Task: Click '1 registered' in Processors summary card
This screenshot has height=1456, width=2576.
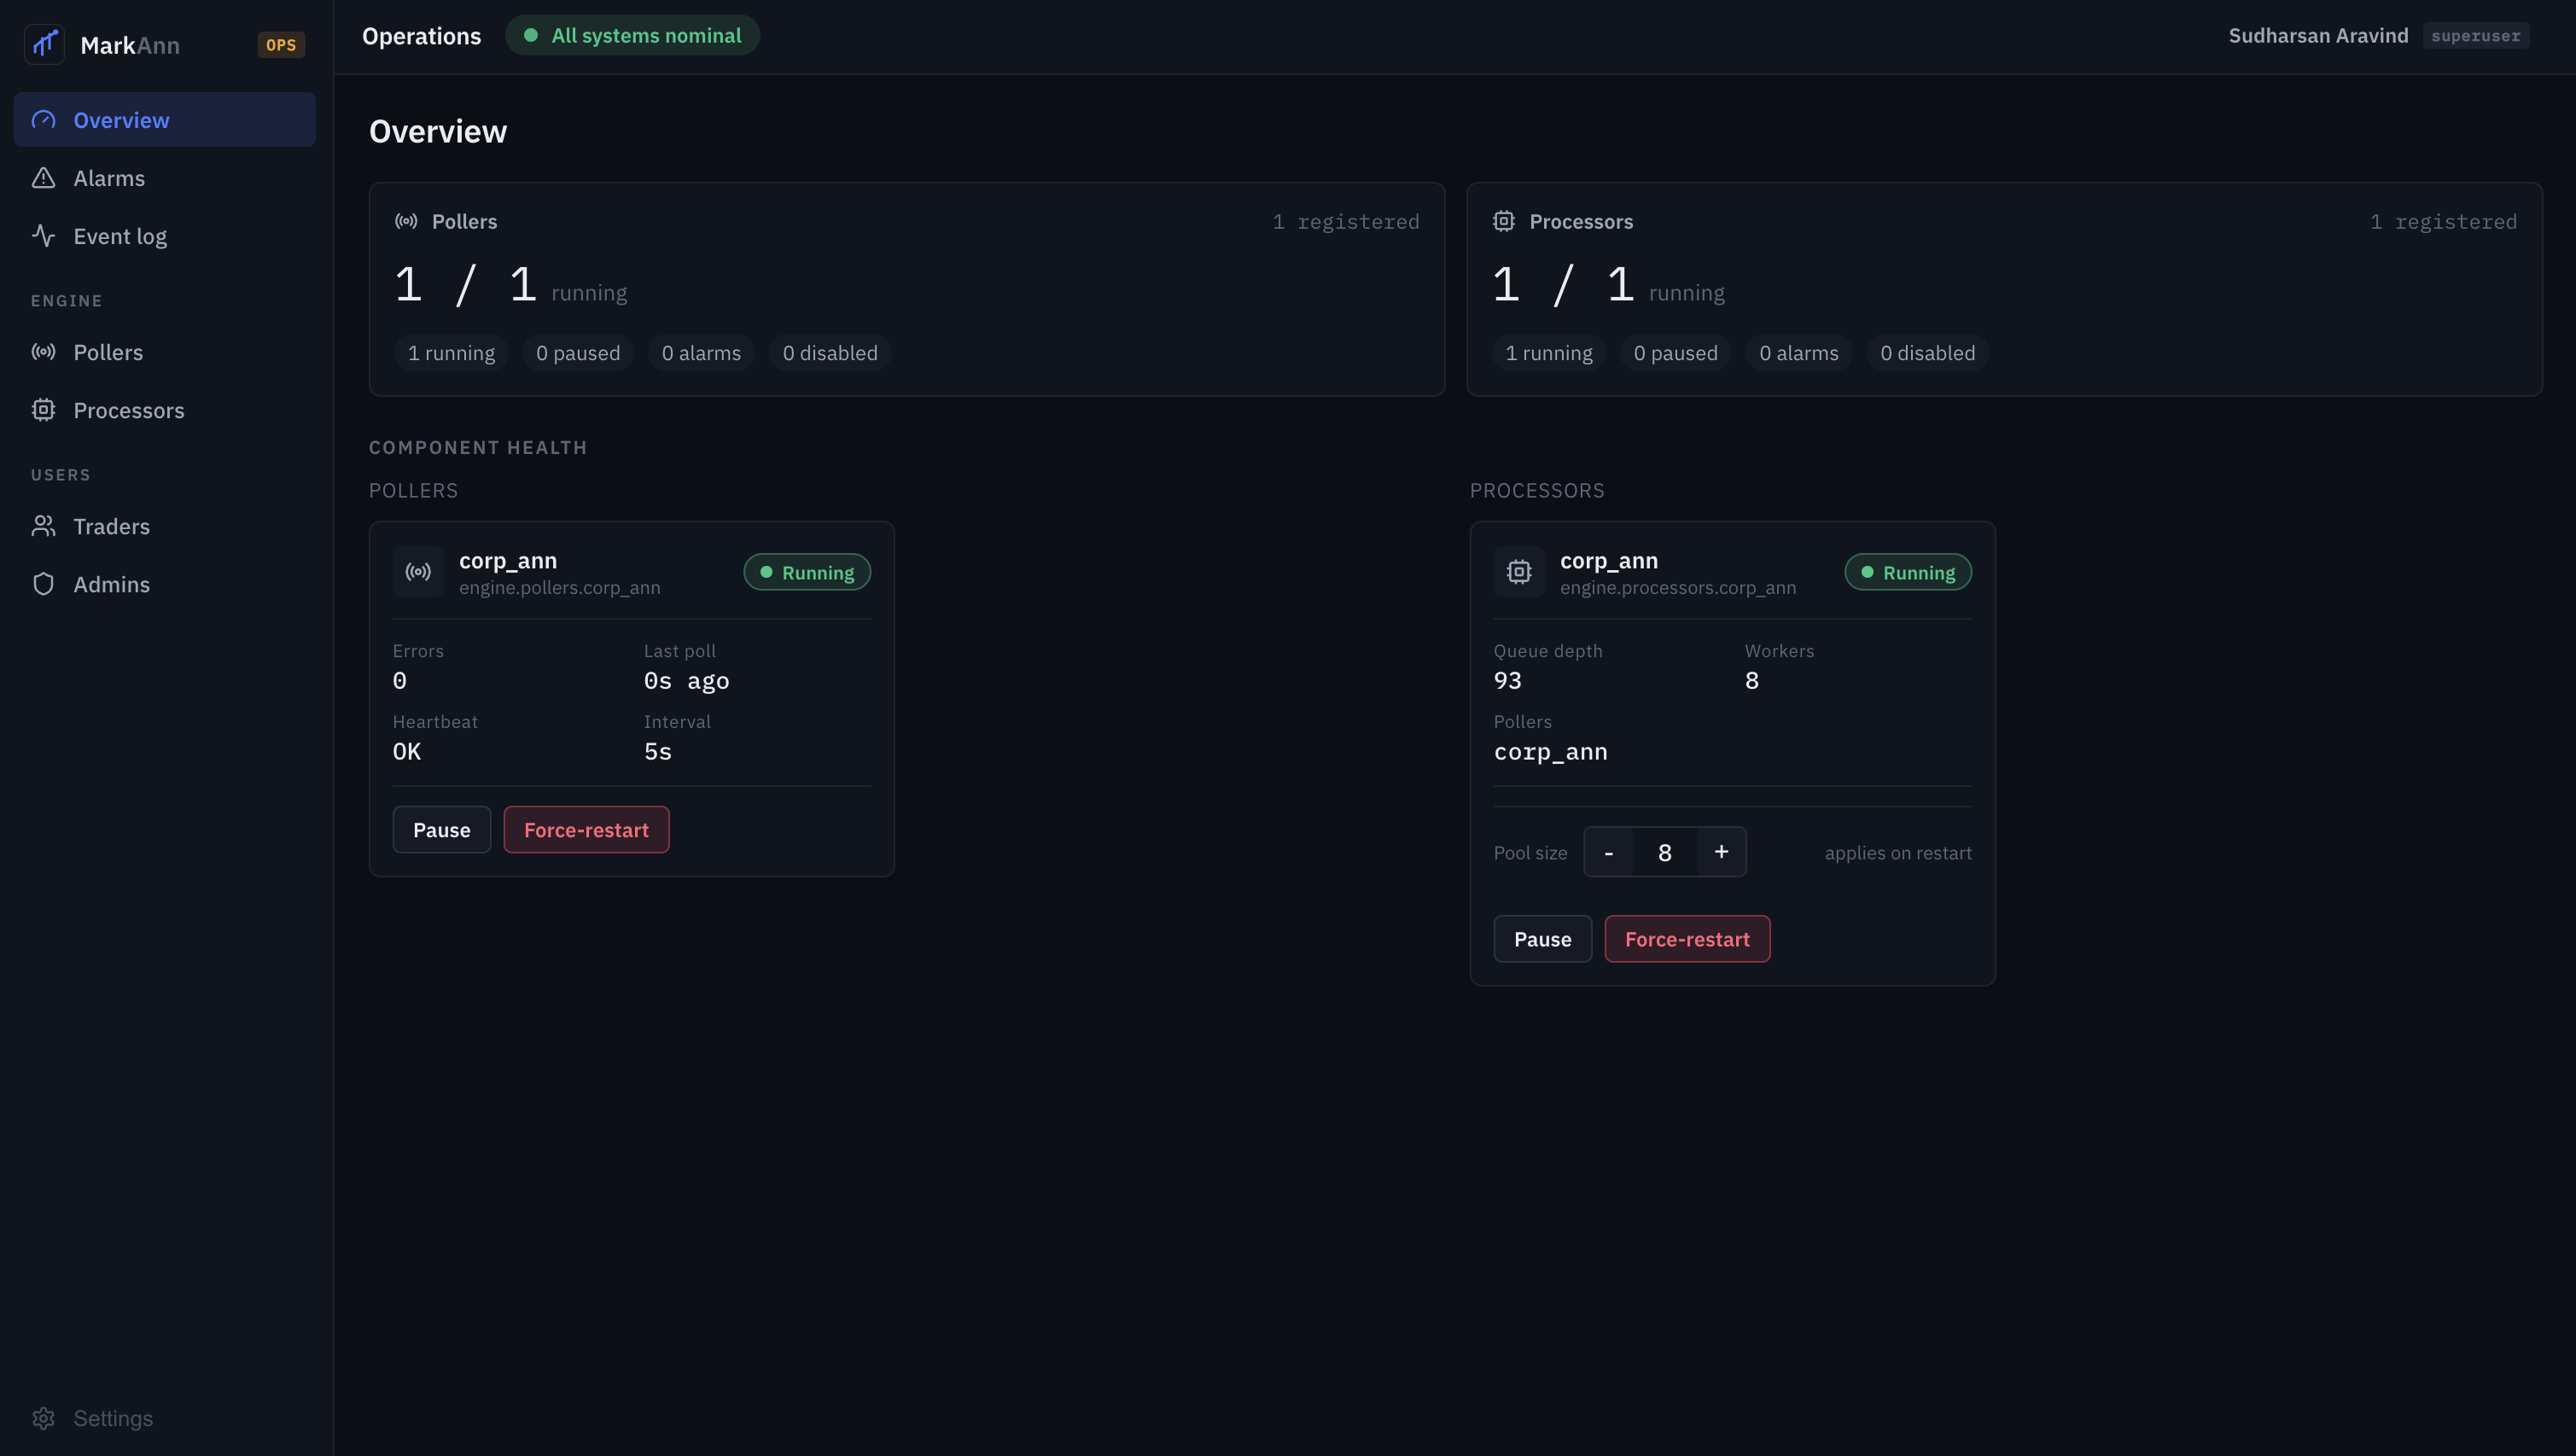Action: [x=2444, y=222]
